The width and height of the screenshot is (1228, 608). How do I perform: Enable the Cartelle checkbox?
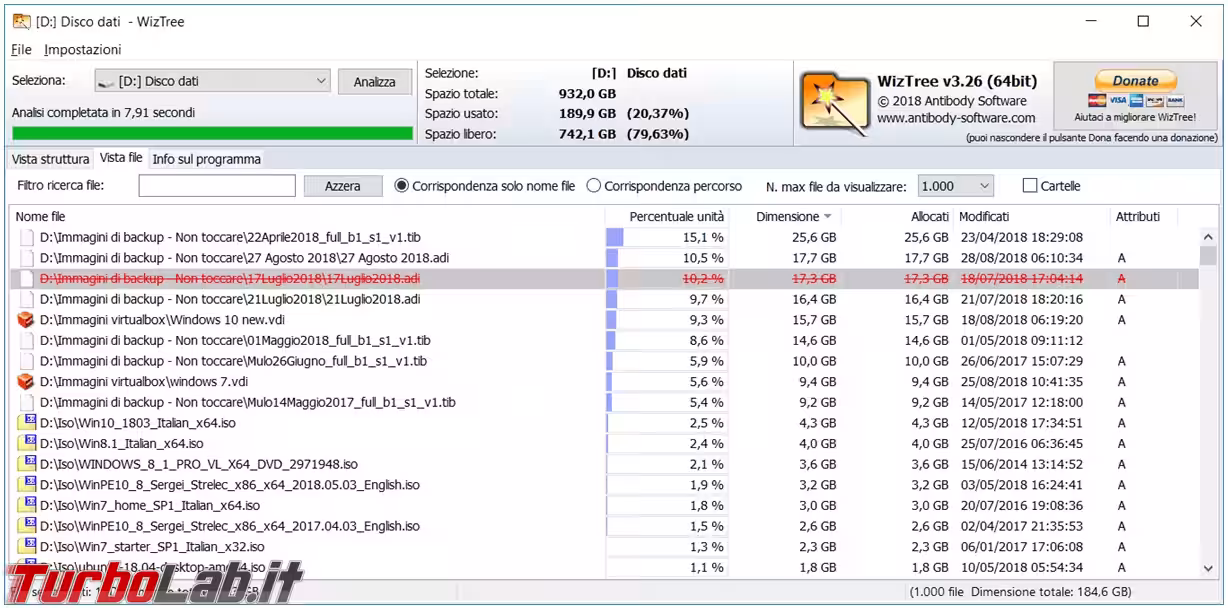tap(1029, 186)
